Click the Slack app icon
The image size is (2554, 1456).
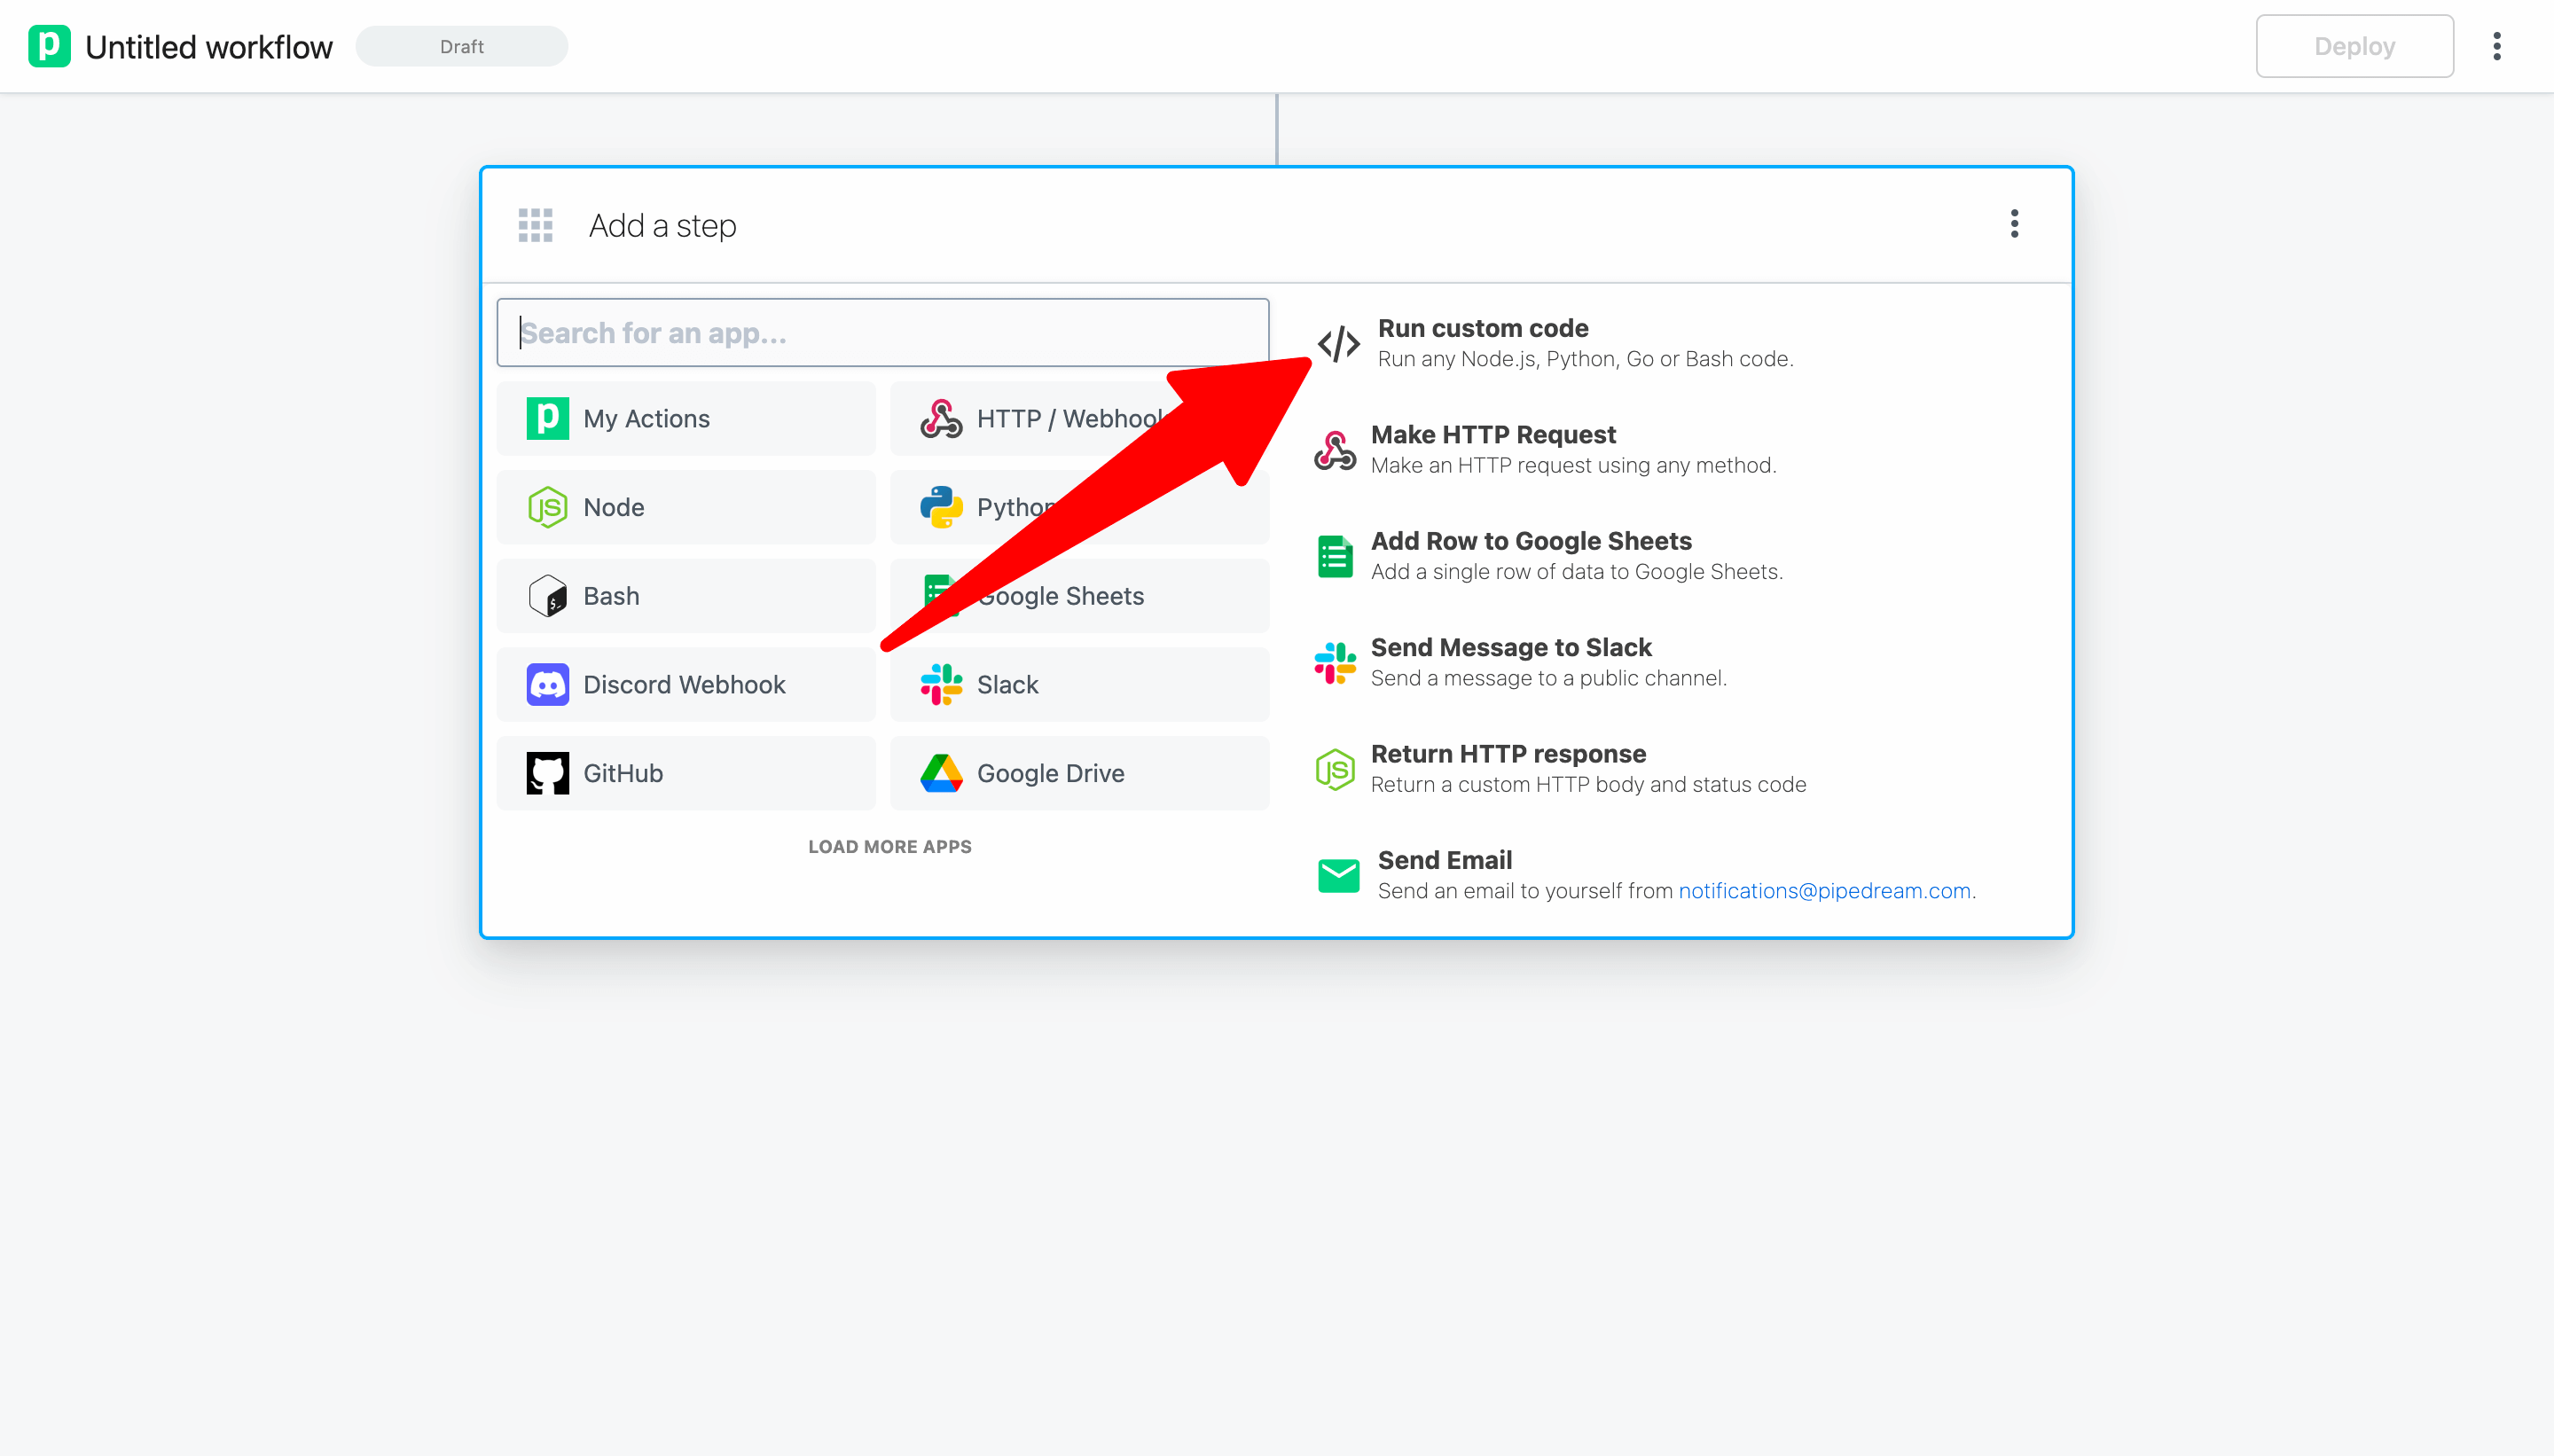[941, 685]
